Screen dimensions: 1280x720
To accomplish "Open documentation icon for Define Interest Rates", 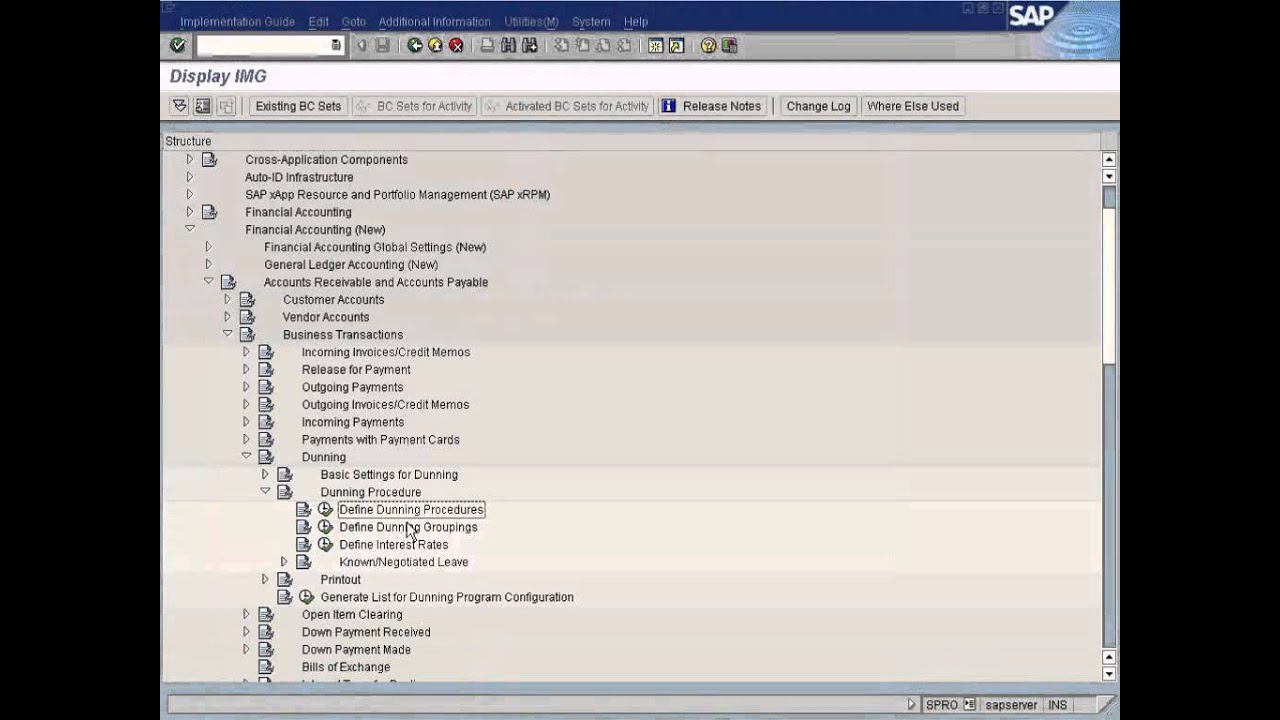I will click(x=304, y=545).
